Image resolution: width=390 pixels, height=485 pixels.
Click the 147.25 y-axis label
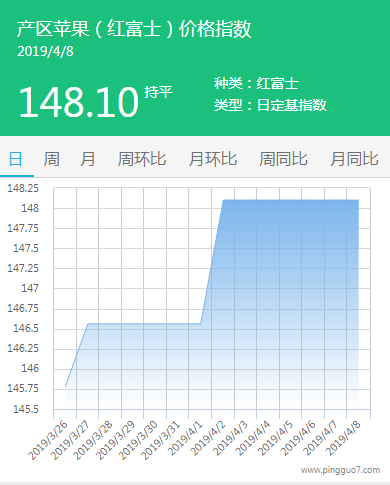23,268
